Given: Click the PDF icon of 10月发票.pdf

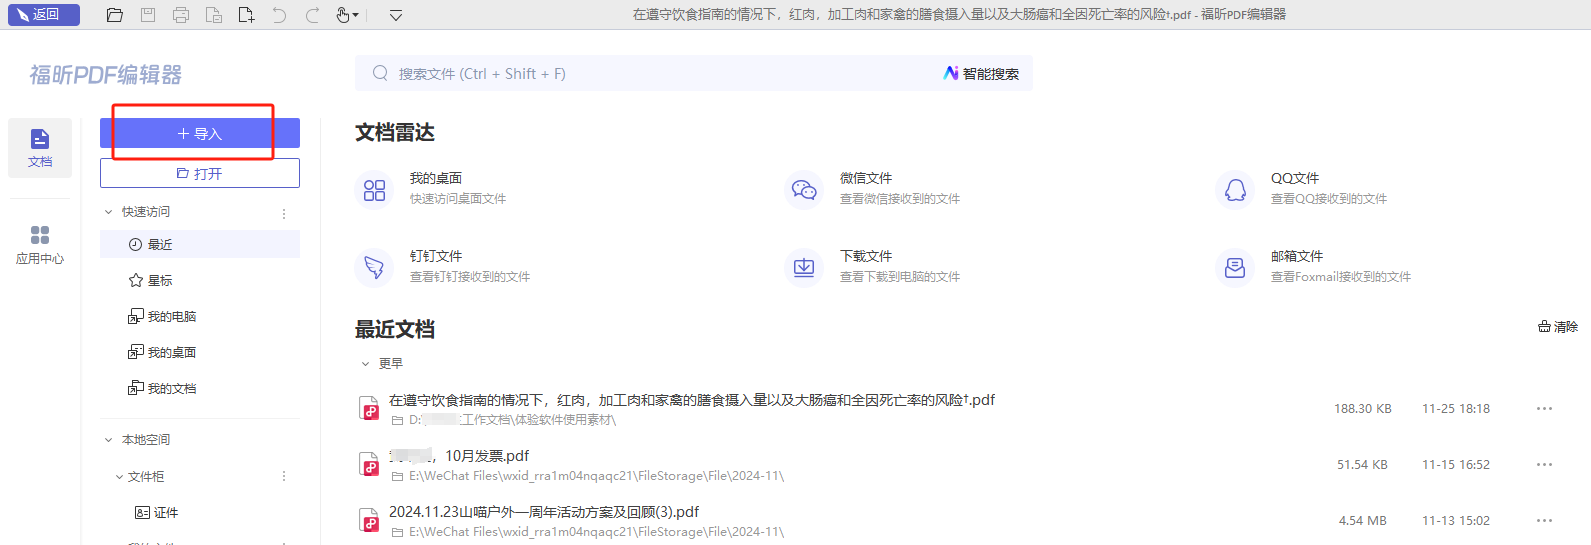Looking at the screenshot, I should click(369, 464).
